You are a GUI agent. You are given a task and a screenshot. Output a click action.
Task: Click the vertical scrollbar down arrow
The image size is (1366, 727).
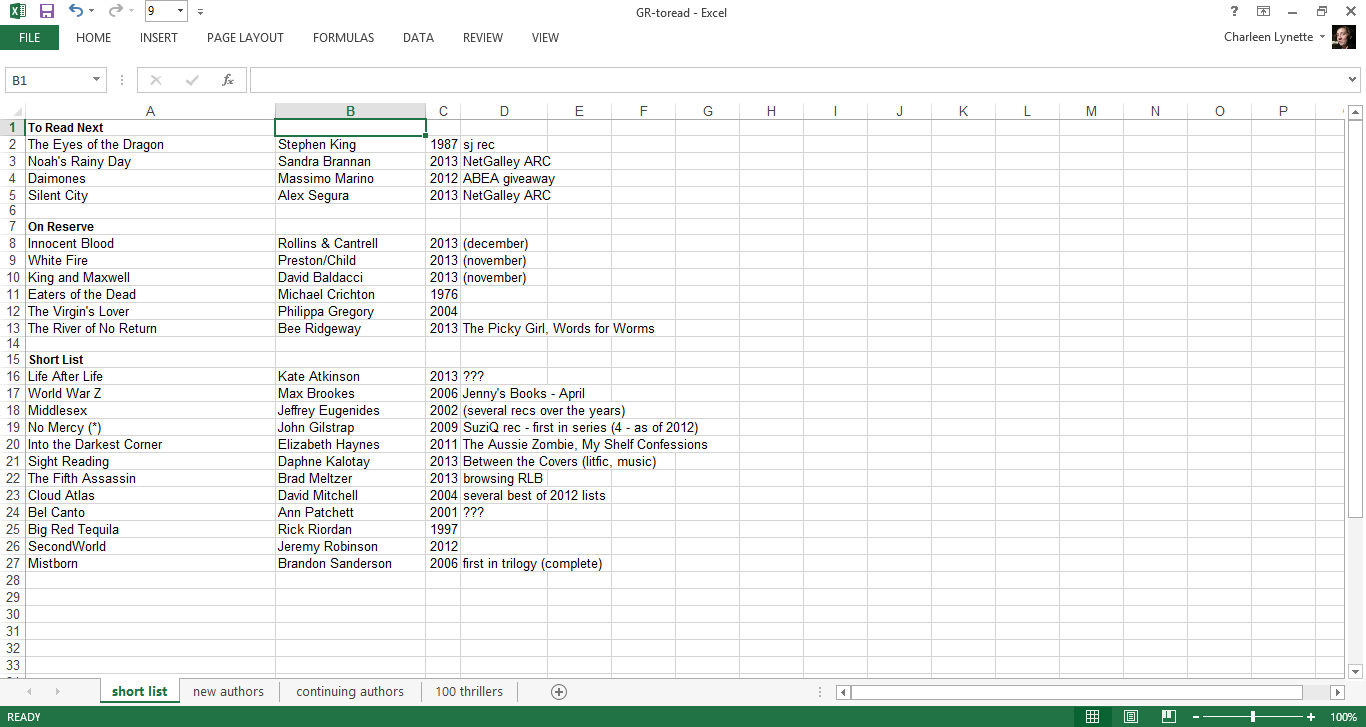point(1355,671)
